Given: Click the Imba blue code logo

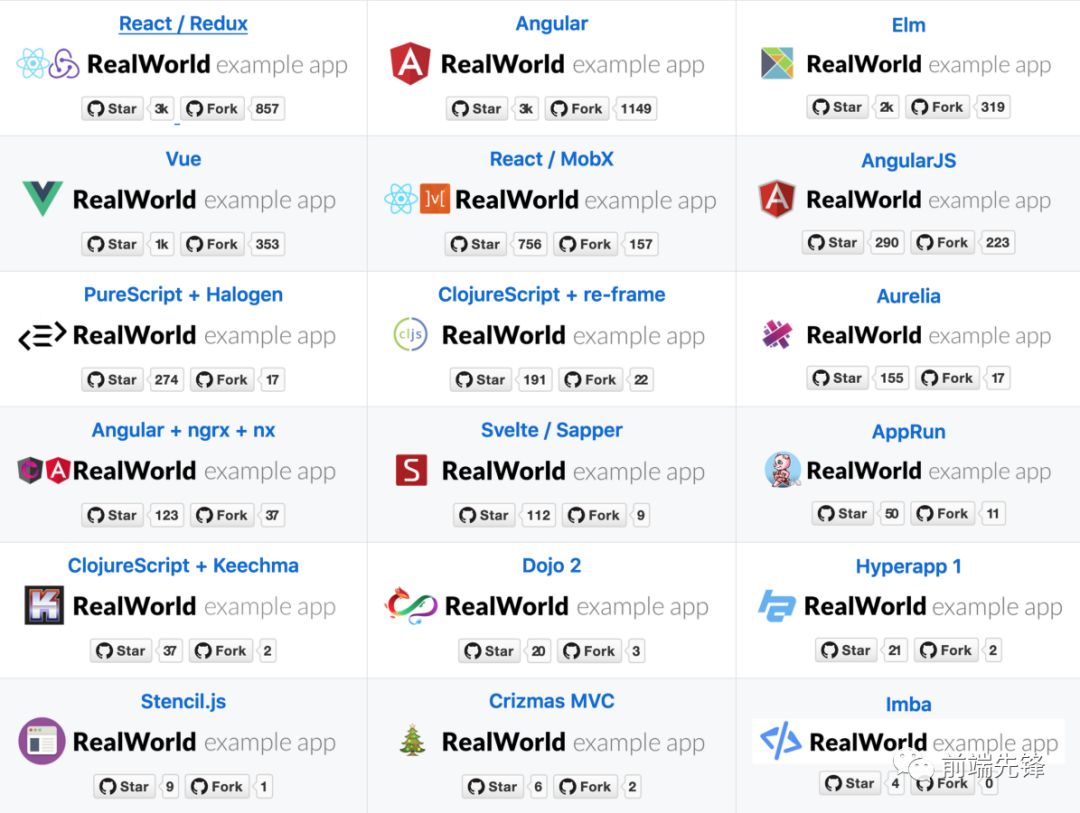Looking at the screenshot, I should [780, 741].
